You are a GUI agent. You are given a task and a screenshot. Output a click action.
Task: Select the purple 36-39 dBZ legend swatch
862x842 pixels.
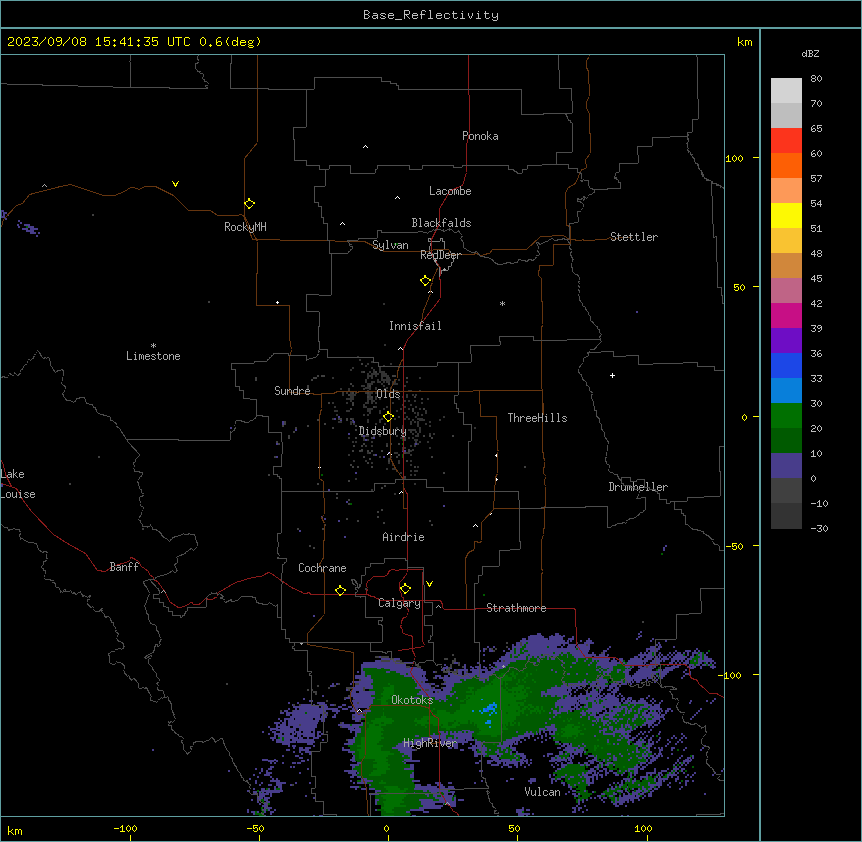click(x=786, y=341)
